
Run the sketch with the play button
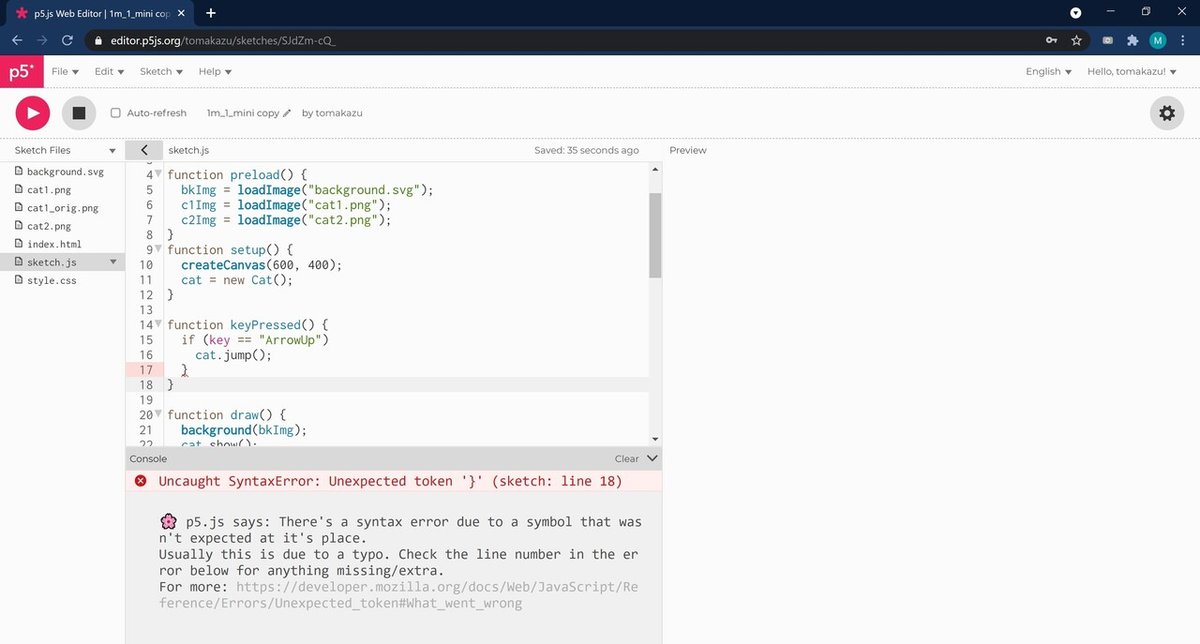(32, 113)
